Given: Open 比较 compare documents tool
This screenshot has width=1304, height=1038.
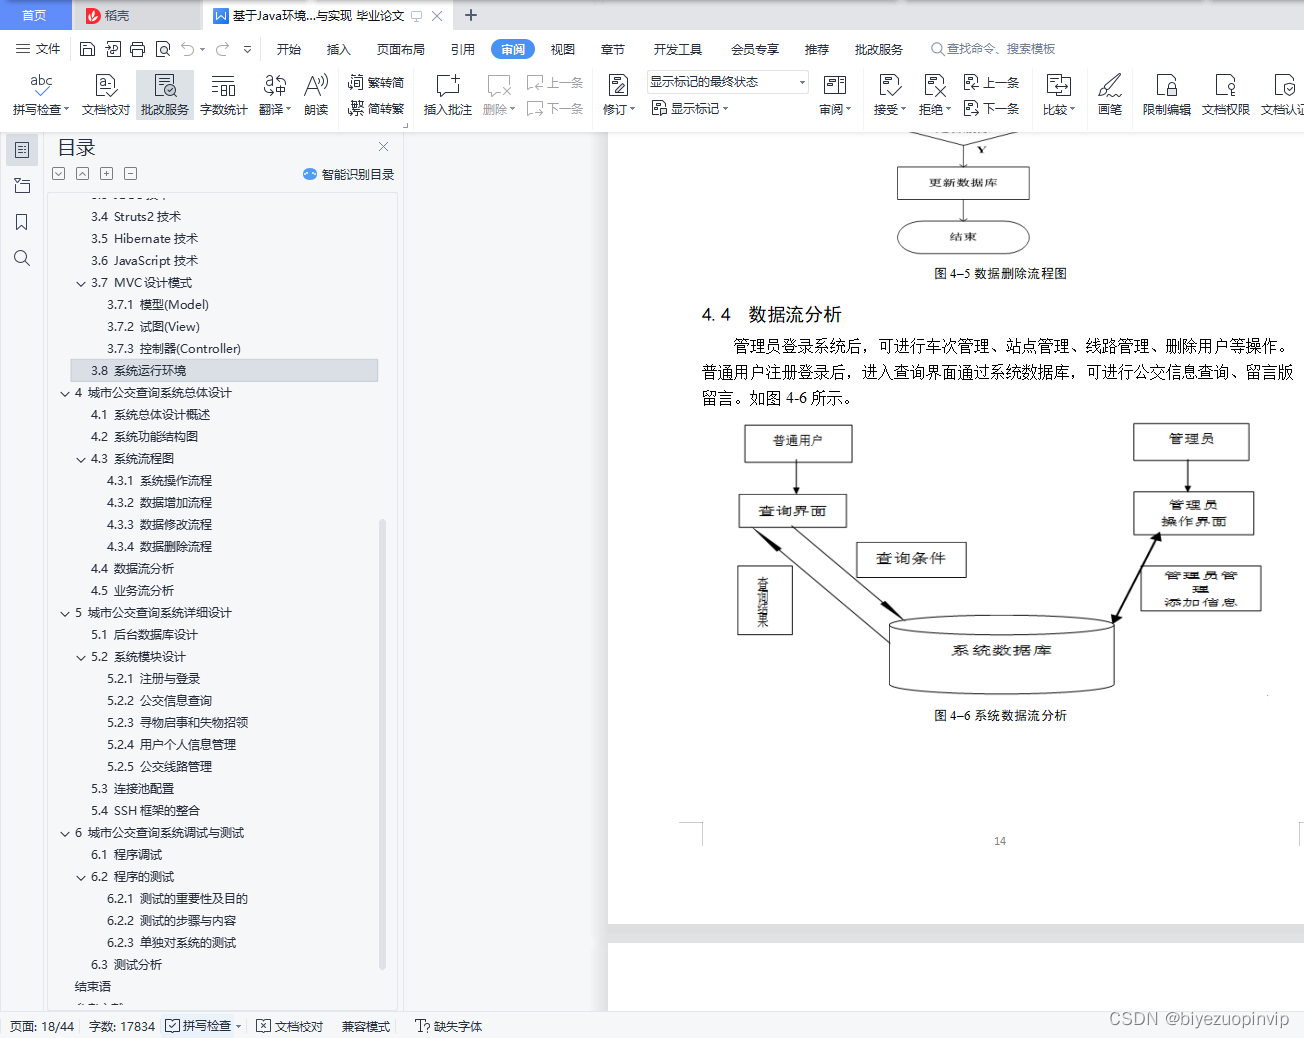Looking at the screenshot, I should coord(1059,95).
